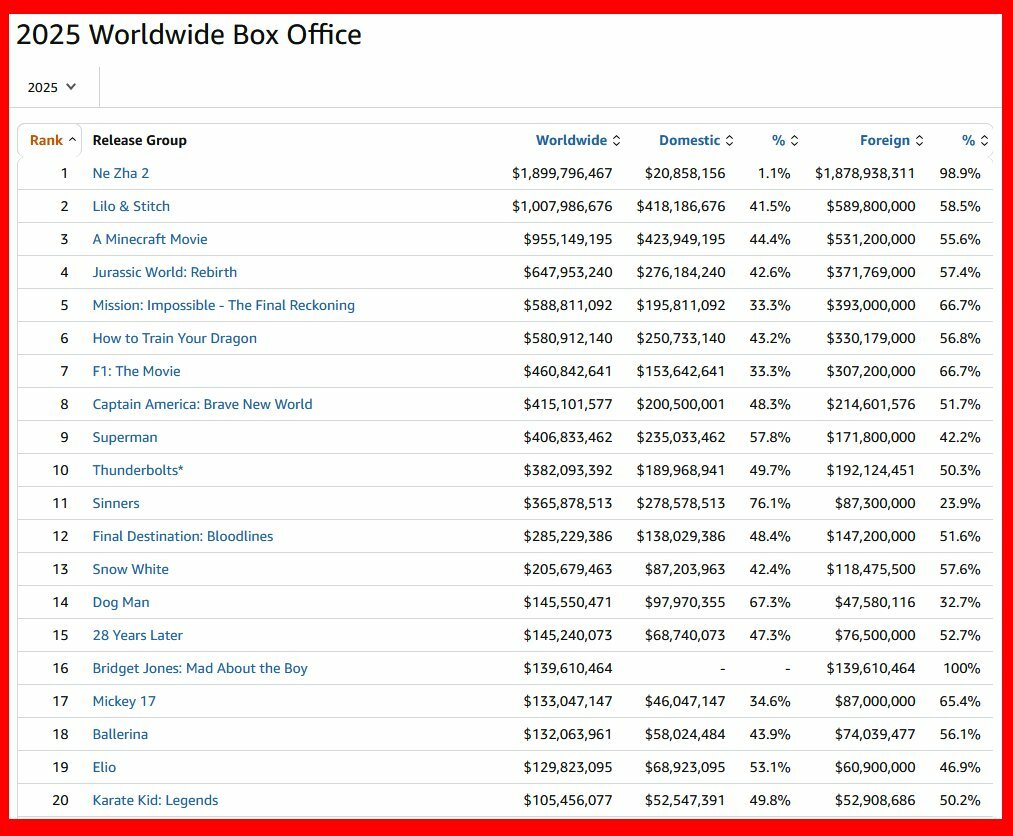Select domestic gross $87,203,963

pos(685,569)
